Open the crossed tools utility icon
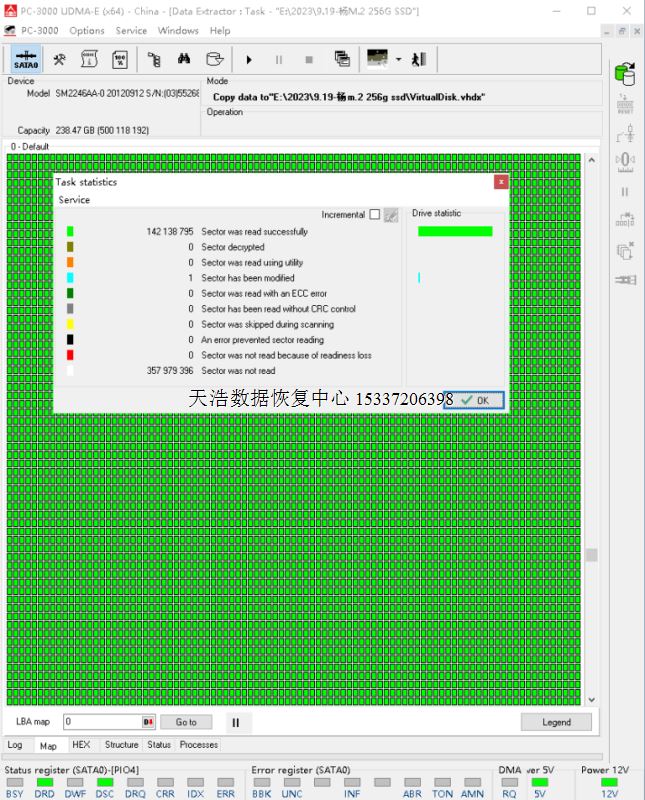The image size is (645, 800). (60, 59)
